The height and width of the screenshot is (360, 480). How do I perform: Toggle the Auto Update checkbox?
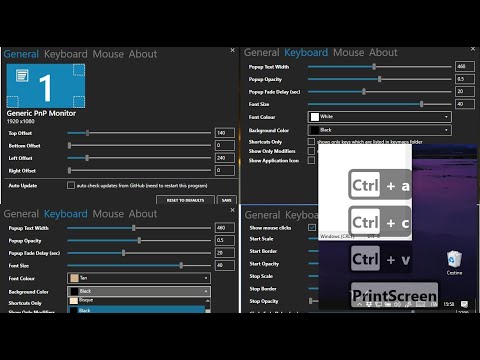(x=71, y=185)
